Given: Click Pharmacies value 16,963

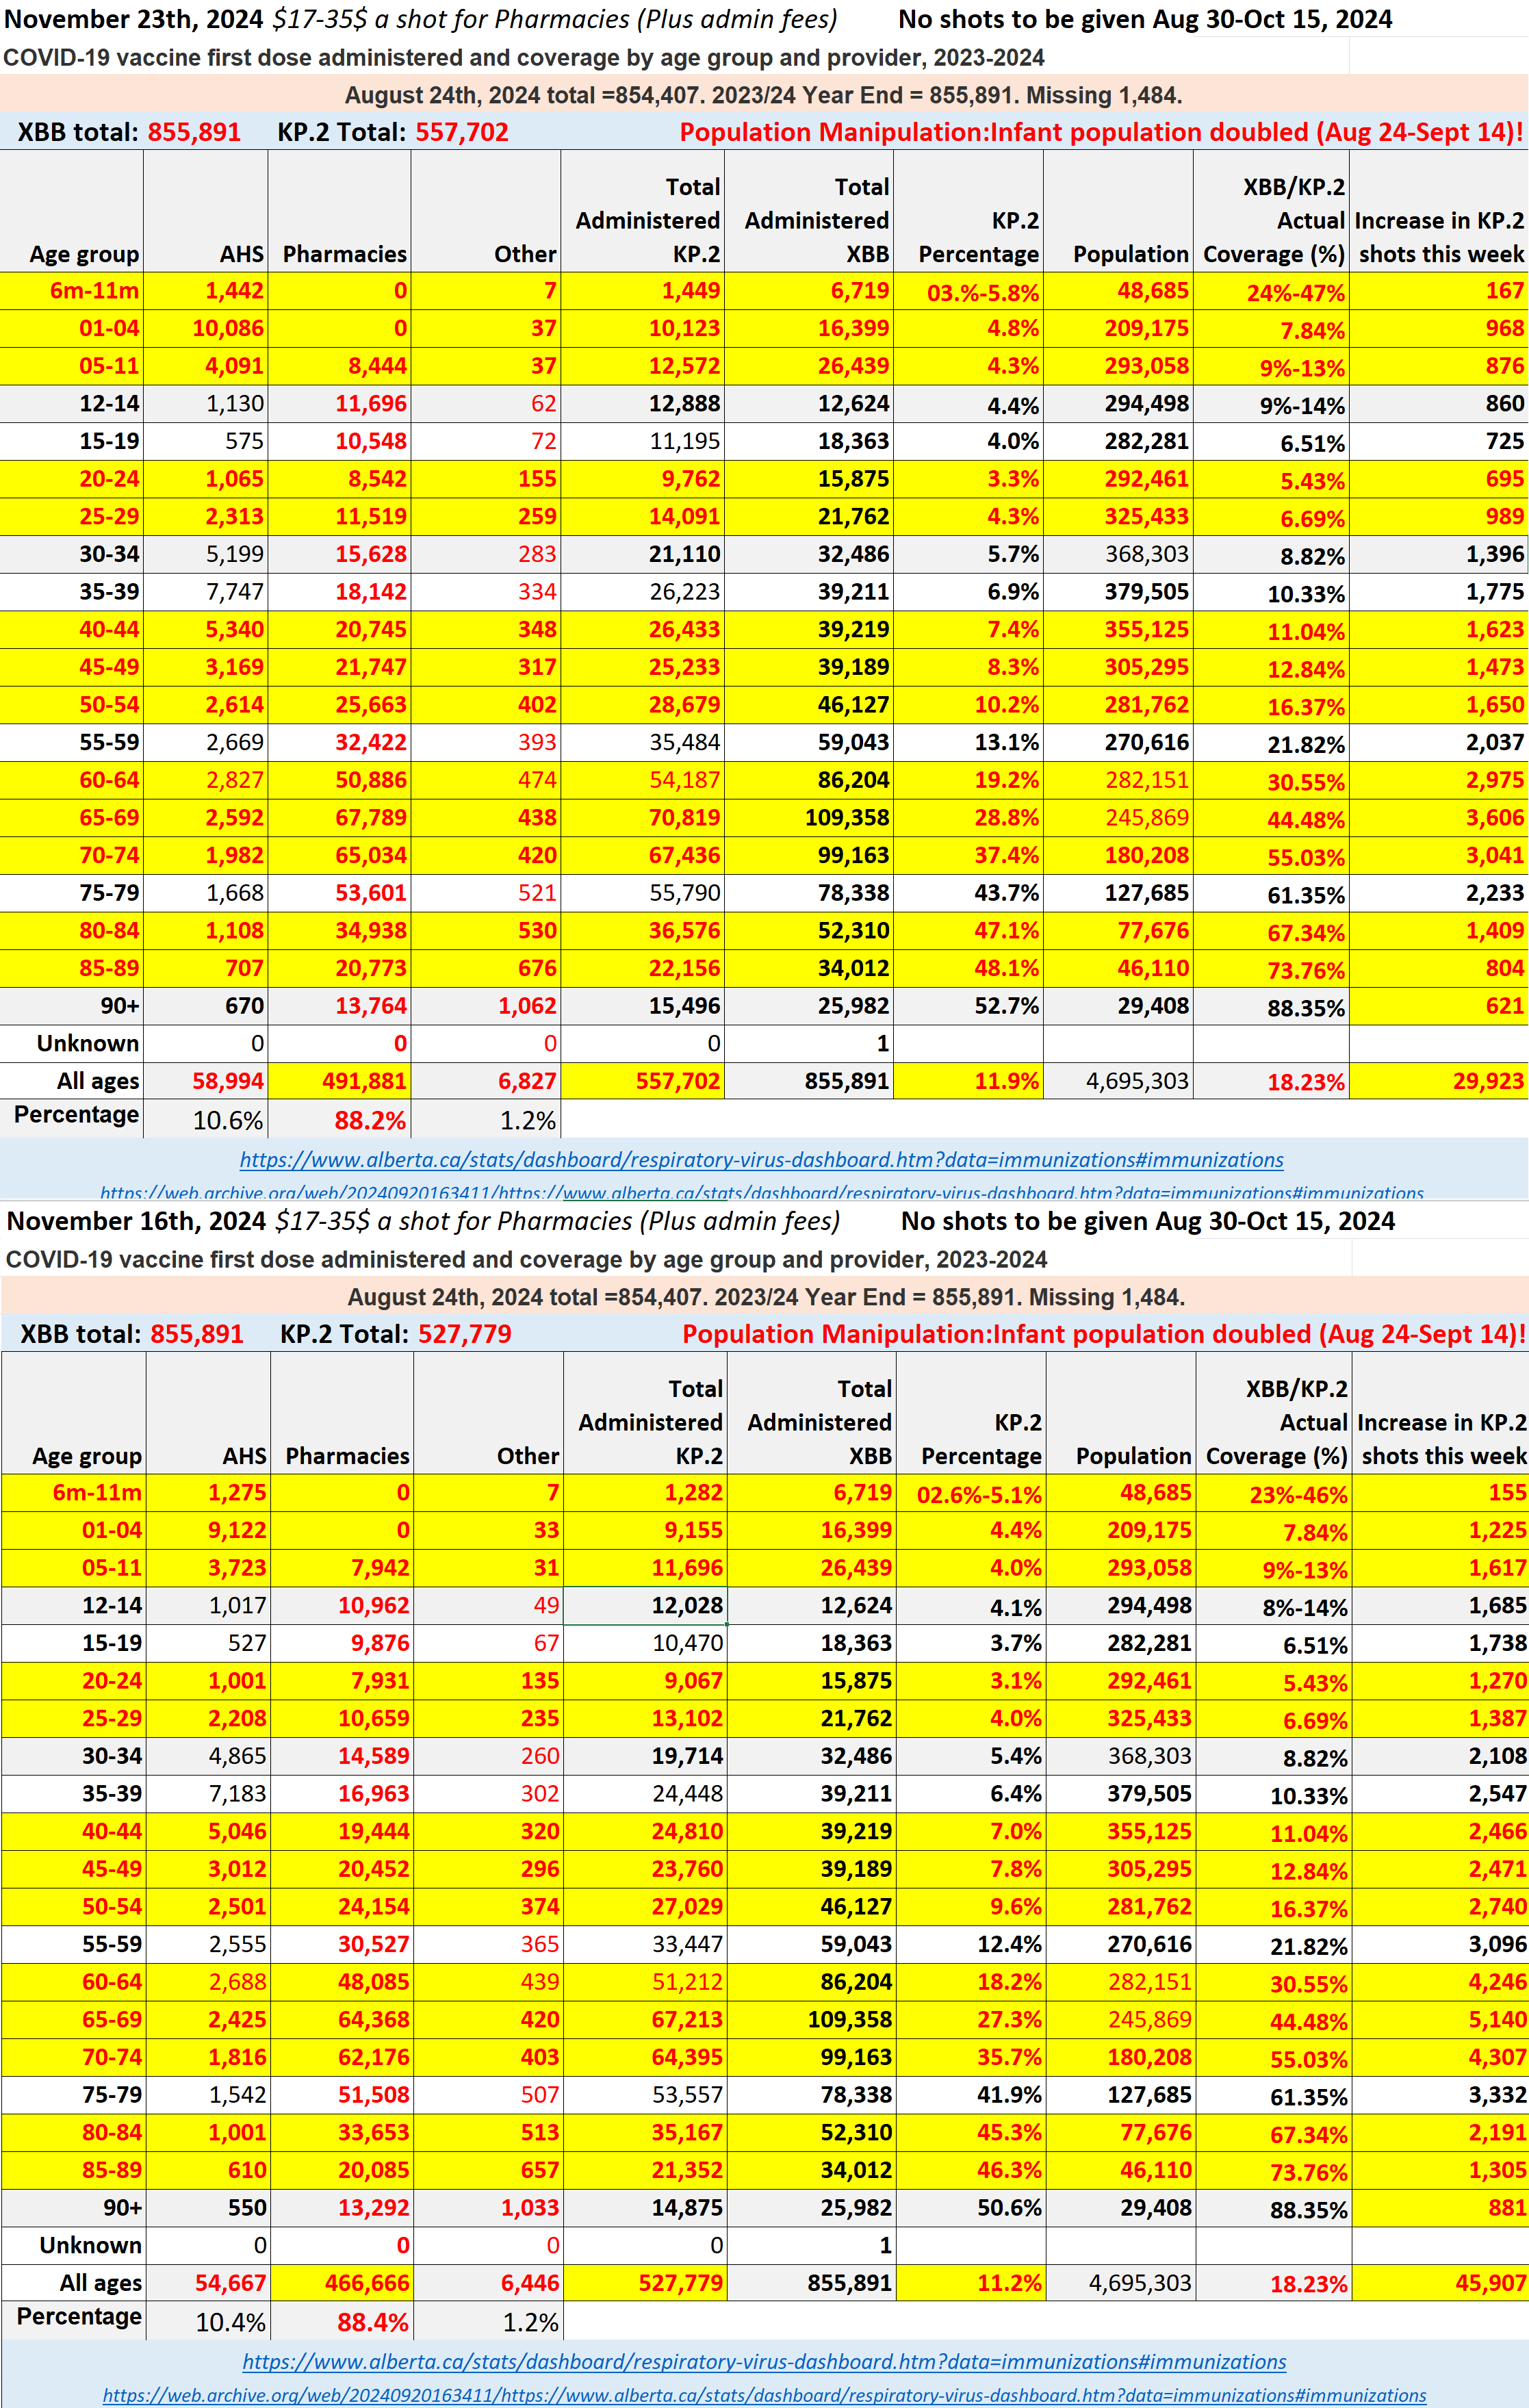Looking at the screenshot, I should click(343, 1794).
